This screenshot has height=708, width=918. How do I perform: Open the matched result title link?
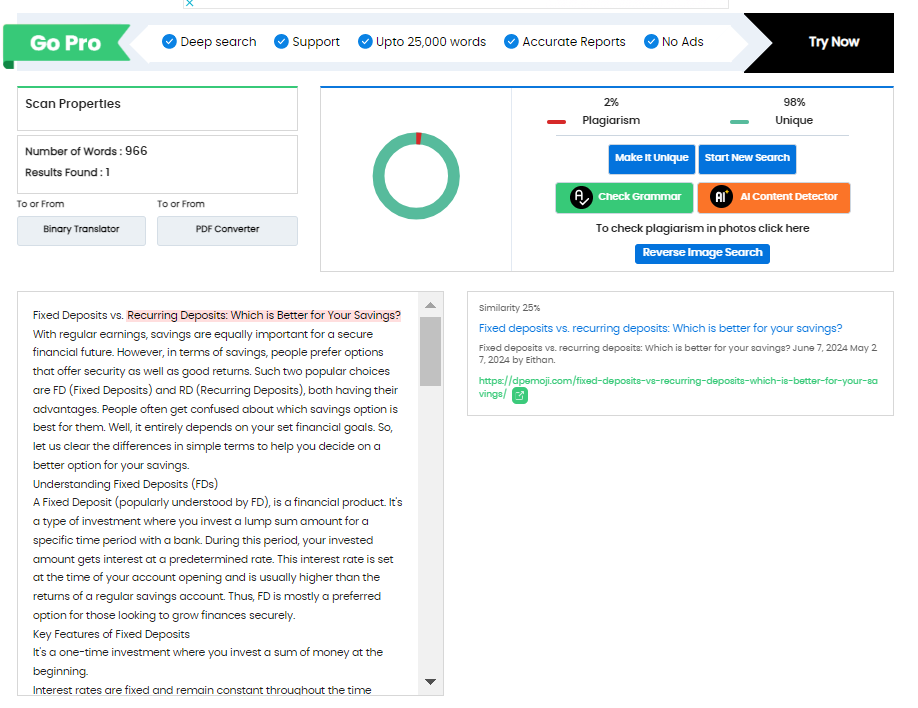coord(660,328)
